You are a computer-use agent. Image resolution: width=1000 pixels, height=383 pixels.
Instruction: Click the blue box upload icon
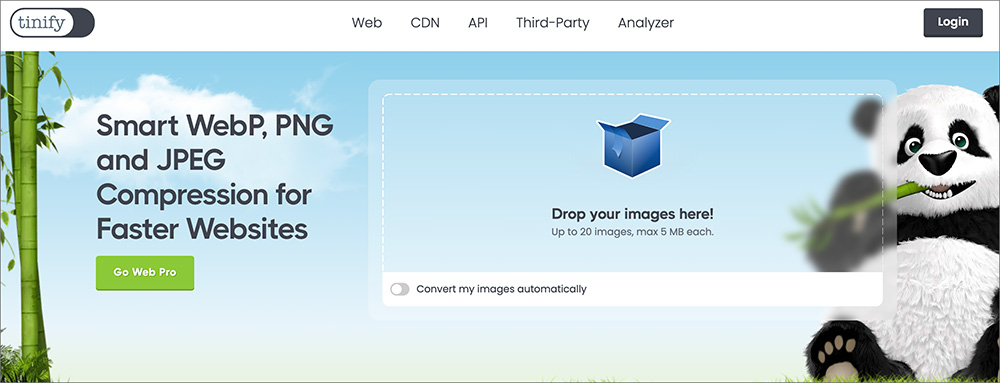[x=633, y=145]
